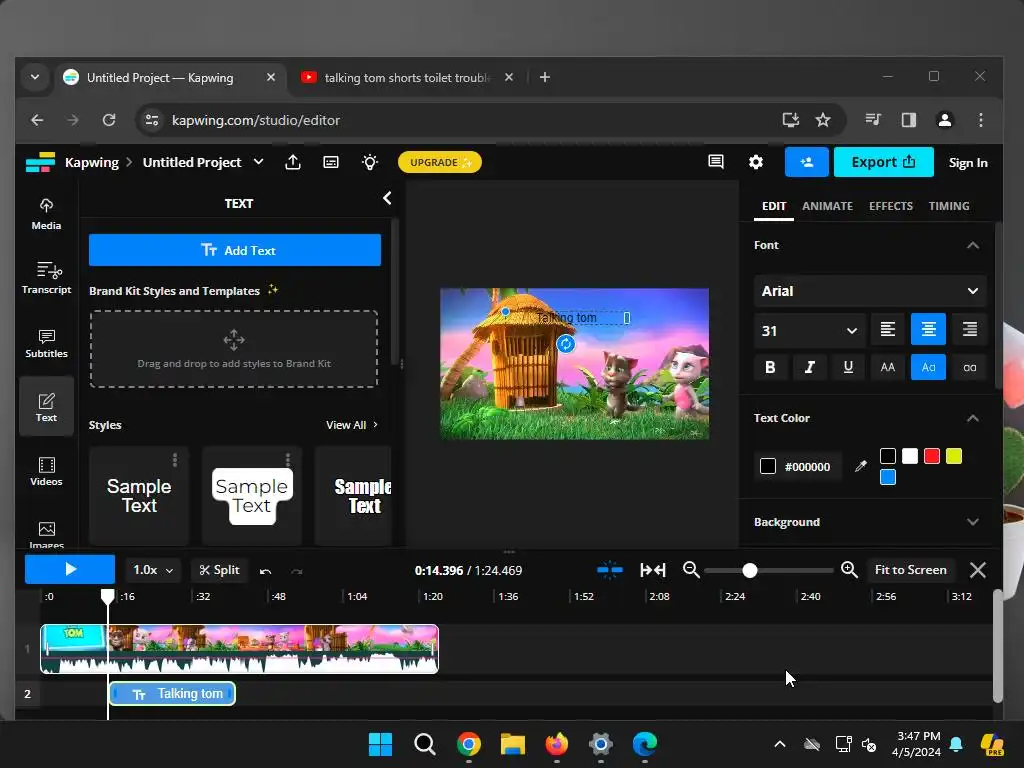Click the UPGRADE button

click(440, 162)
